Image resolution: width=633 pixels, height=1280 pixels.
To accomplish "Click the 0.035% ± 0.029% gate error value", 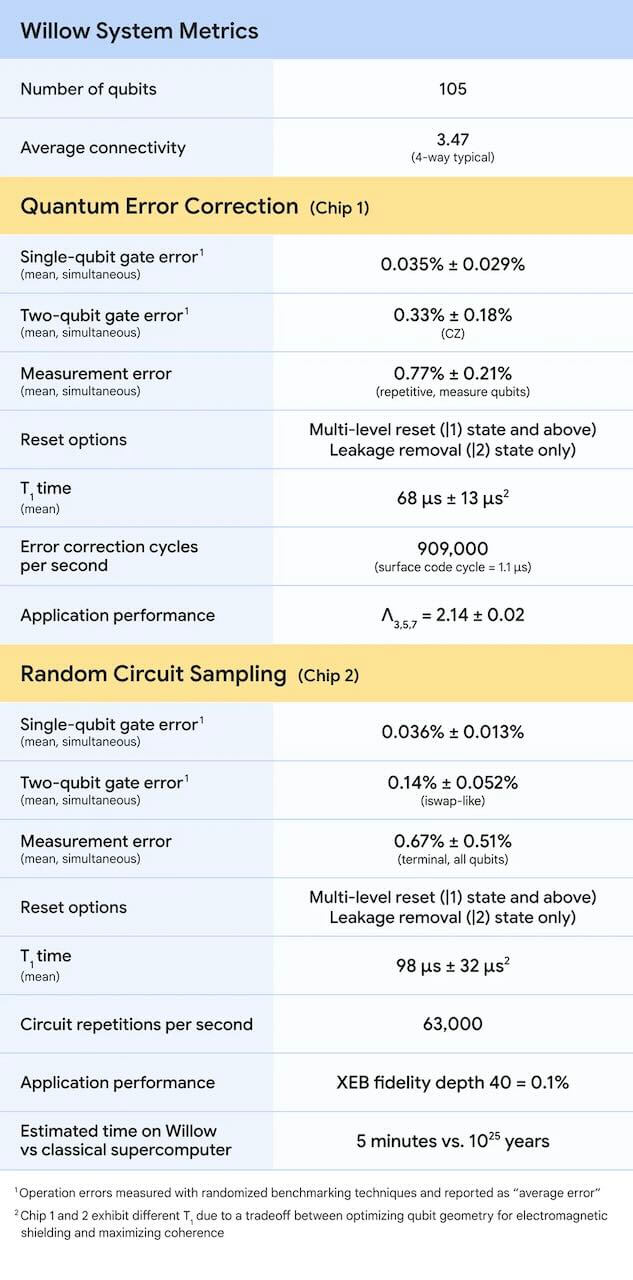I will (452, 264).
